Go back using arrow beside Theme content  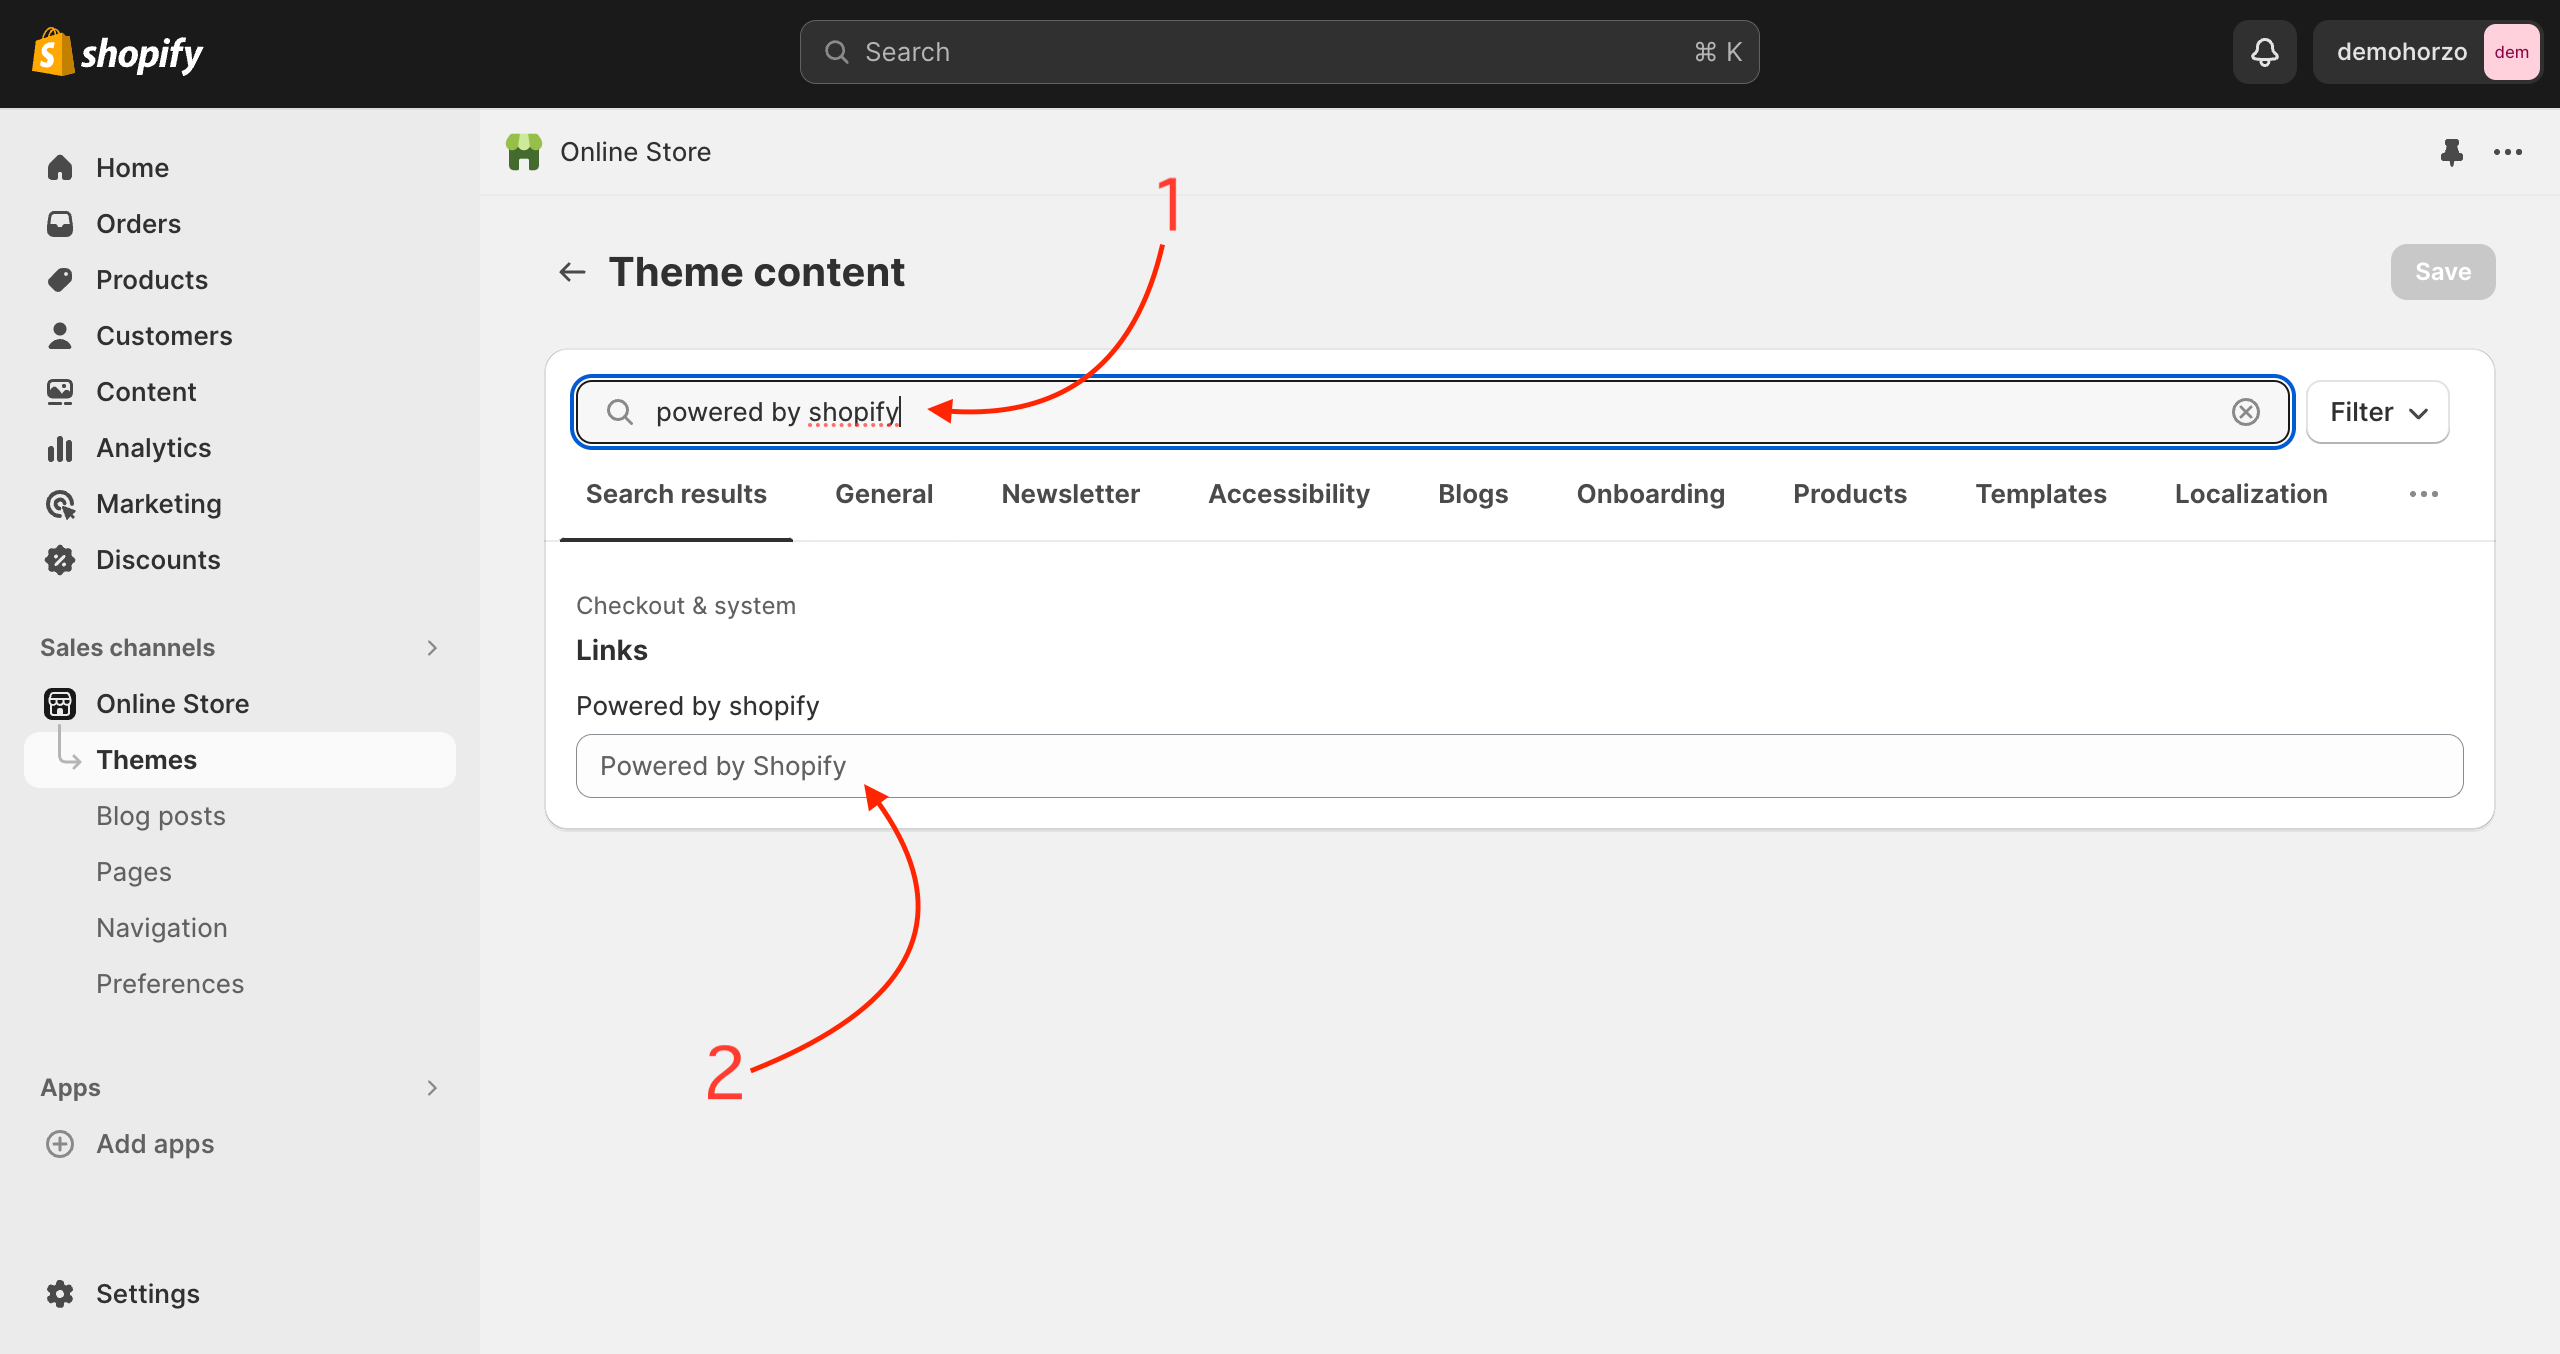point(572,272)
